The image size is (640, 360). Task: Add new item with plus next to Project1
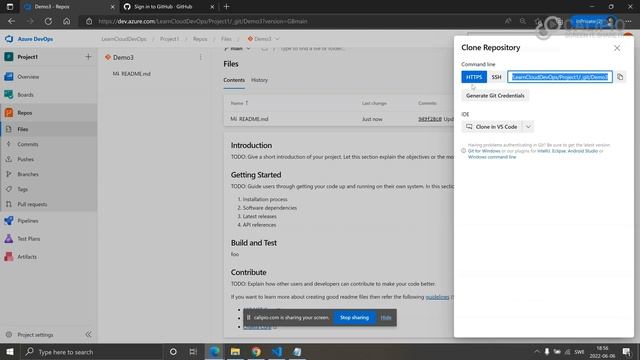point(88,57)
